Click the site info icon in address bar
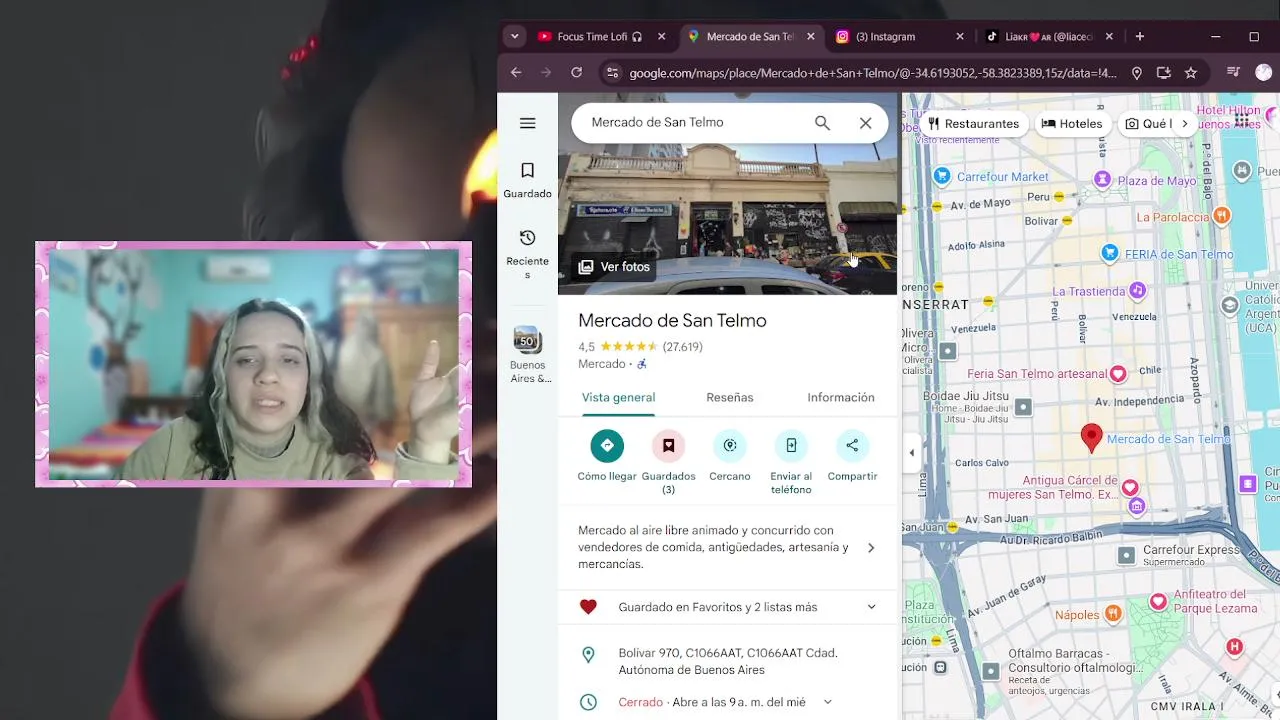 (x=612, y=73)
